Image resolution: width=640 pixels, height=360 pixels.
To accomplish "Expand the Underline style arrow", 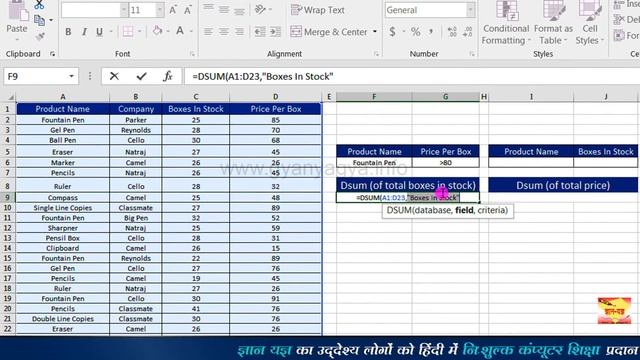I will tap(111, 31).
